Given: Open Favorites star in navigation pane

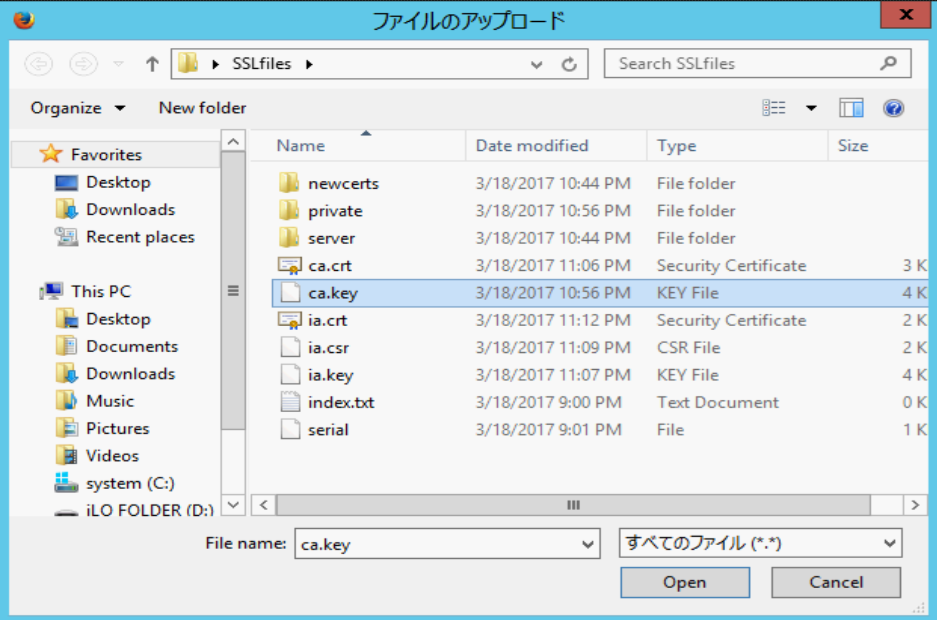Looking at the screenshot, I should [x=51, y=154].
